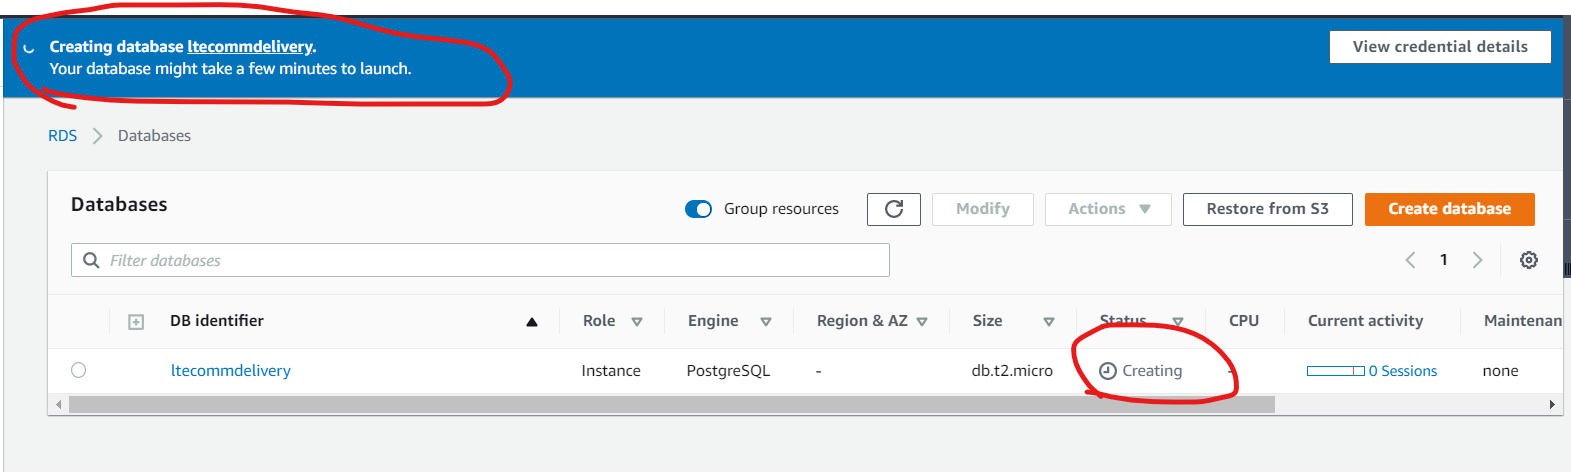Click the horizontal scrollbar thumb under table
The height and width of the screenshot is (472, 1571).
coord(672,405)
